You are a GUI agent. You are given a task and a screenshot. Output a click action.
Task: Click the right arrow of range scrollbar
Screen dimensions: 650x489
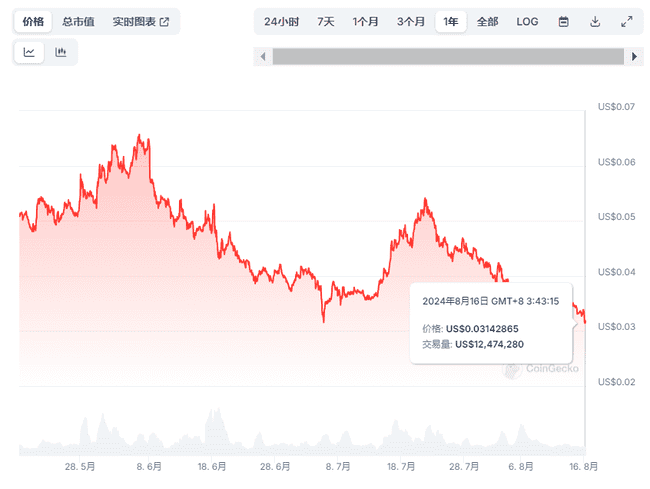coord(635,57)
